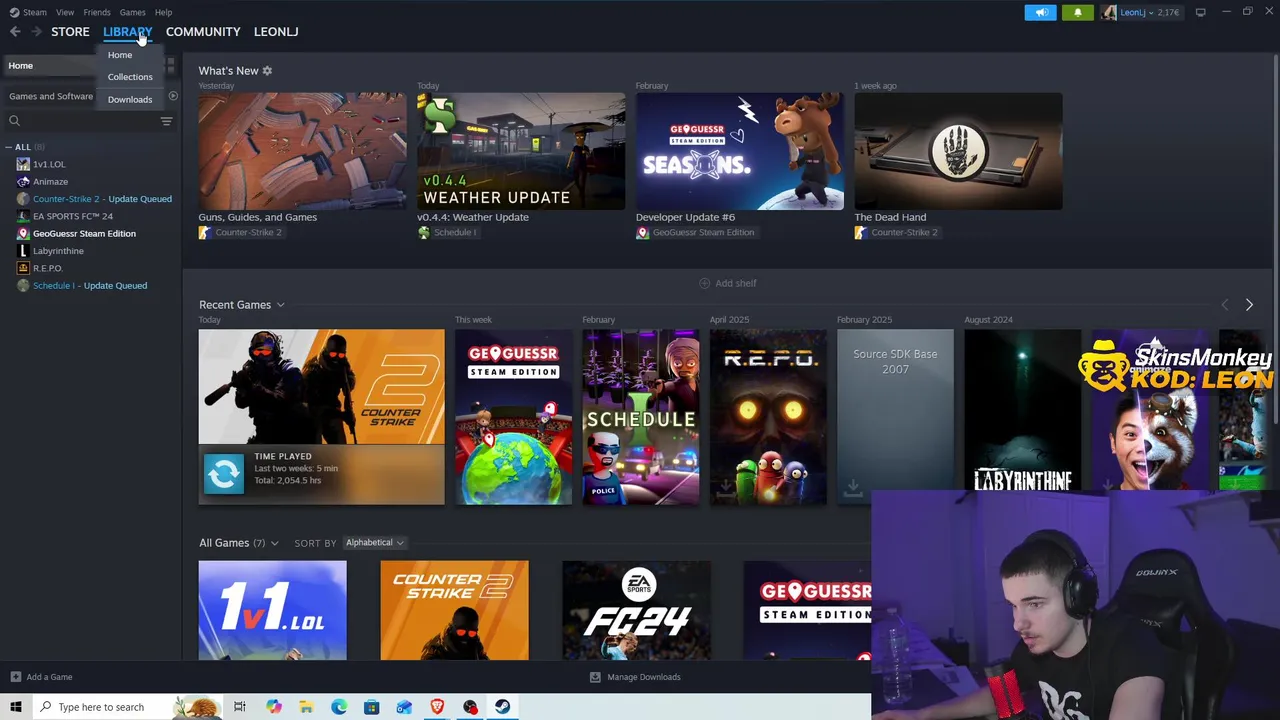Image resolution: width=1280 pixels, height=720 pixels.
Task: Open the library filter options icon
Action: 166,121
